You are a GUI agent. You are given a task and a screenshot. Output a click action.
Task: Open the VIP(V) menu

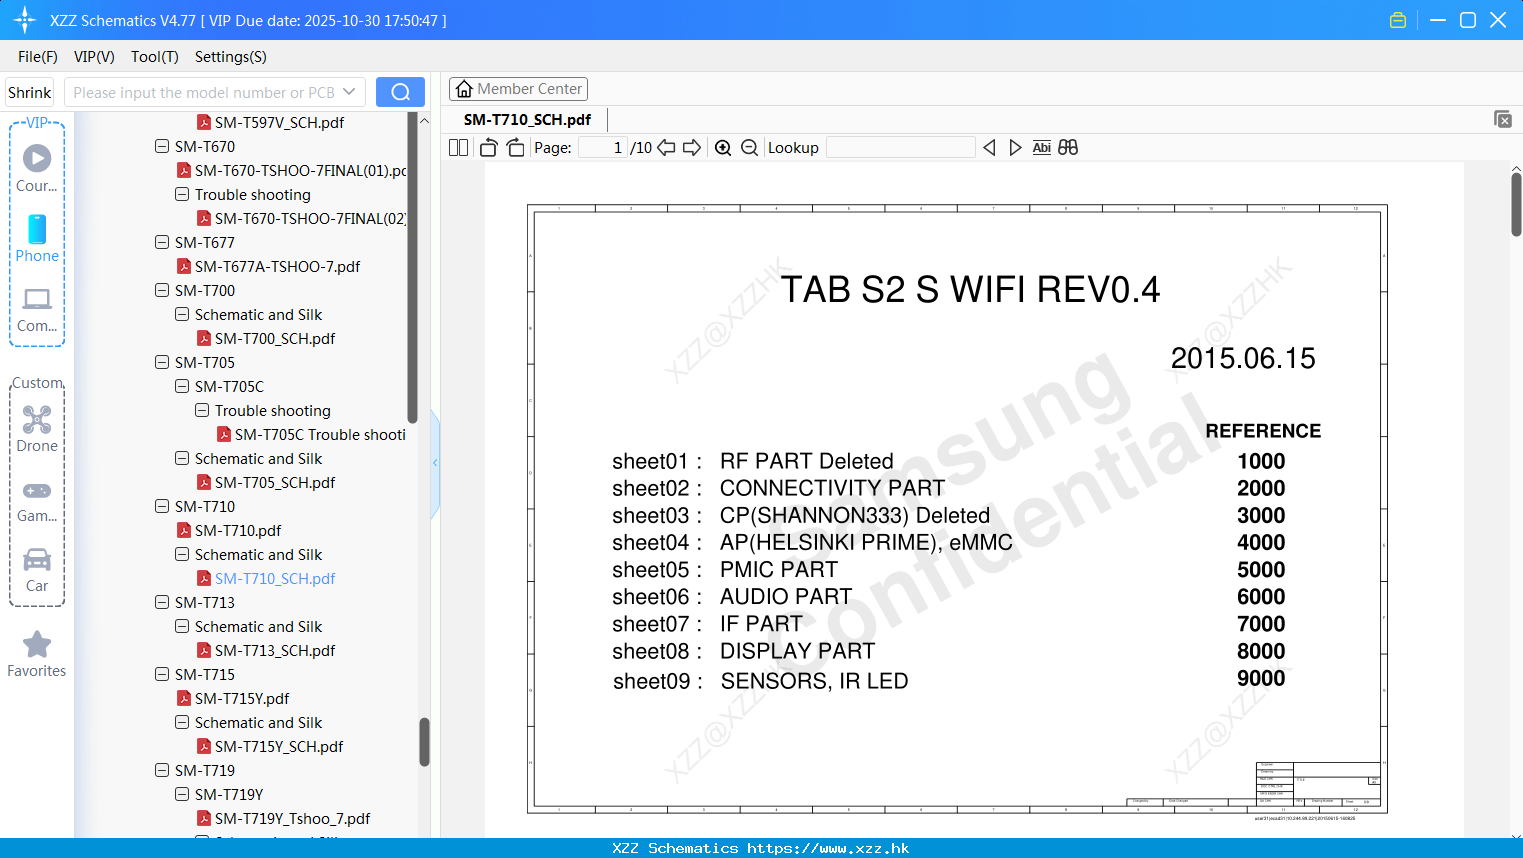tap(94, 57)
